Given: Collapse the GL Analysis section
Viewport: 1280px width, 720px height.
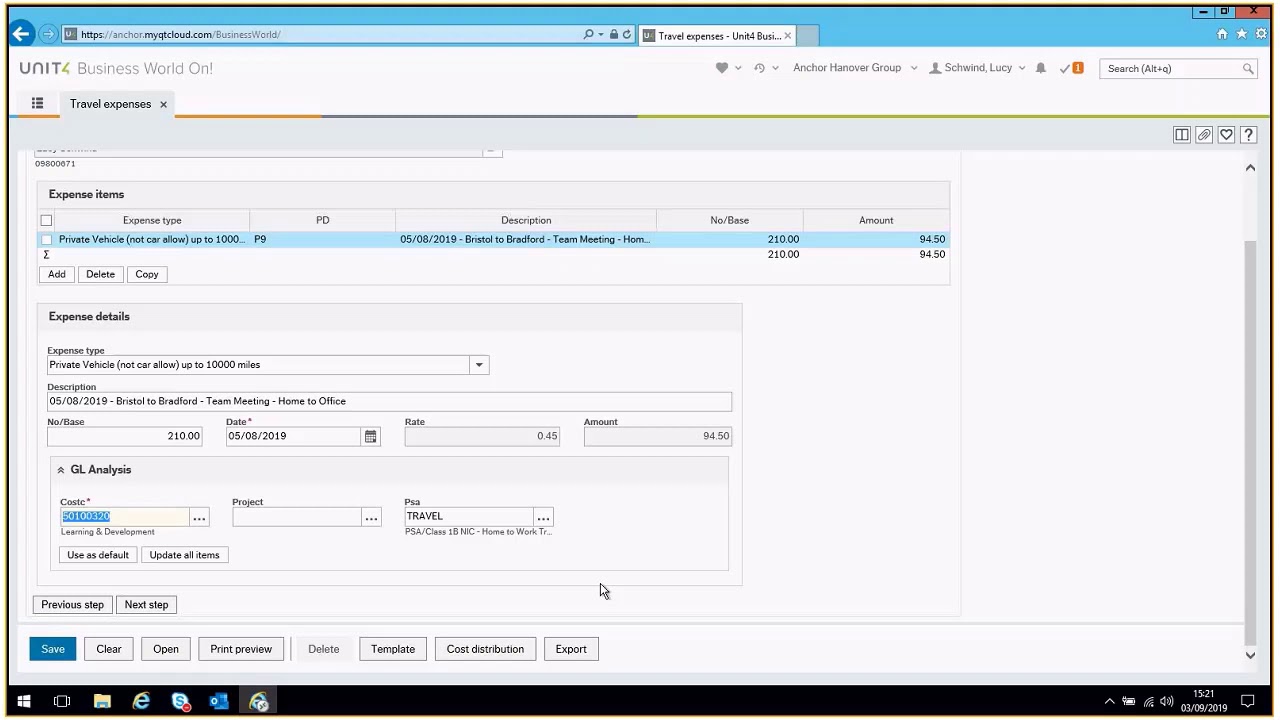Looking at the screenshot, I should tap(61, 469).
